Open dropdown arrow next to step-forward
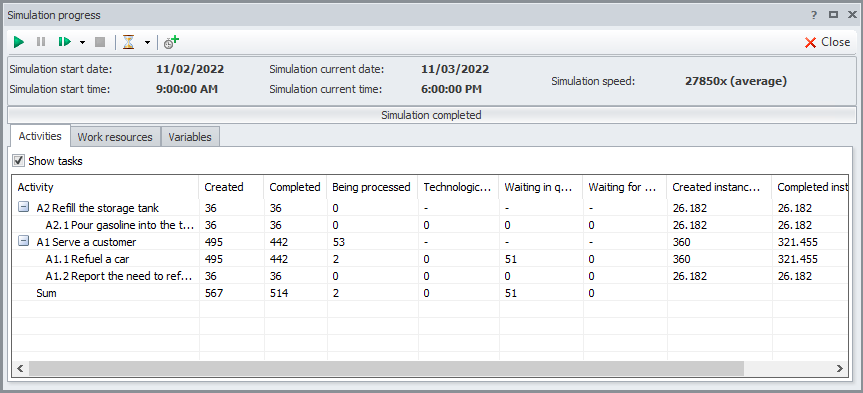Image resolution: width=863 pixels, height=393 pixels. [x=83, y=42]
